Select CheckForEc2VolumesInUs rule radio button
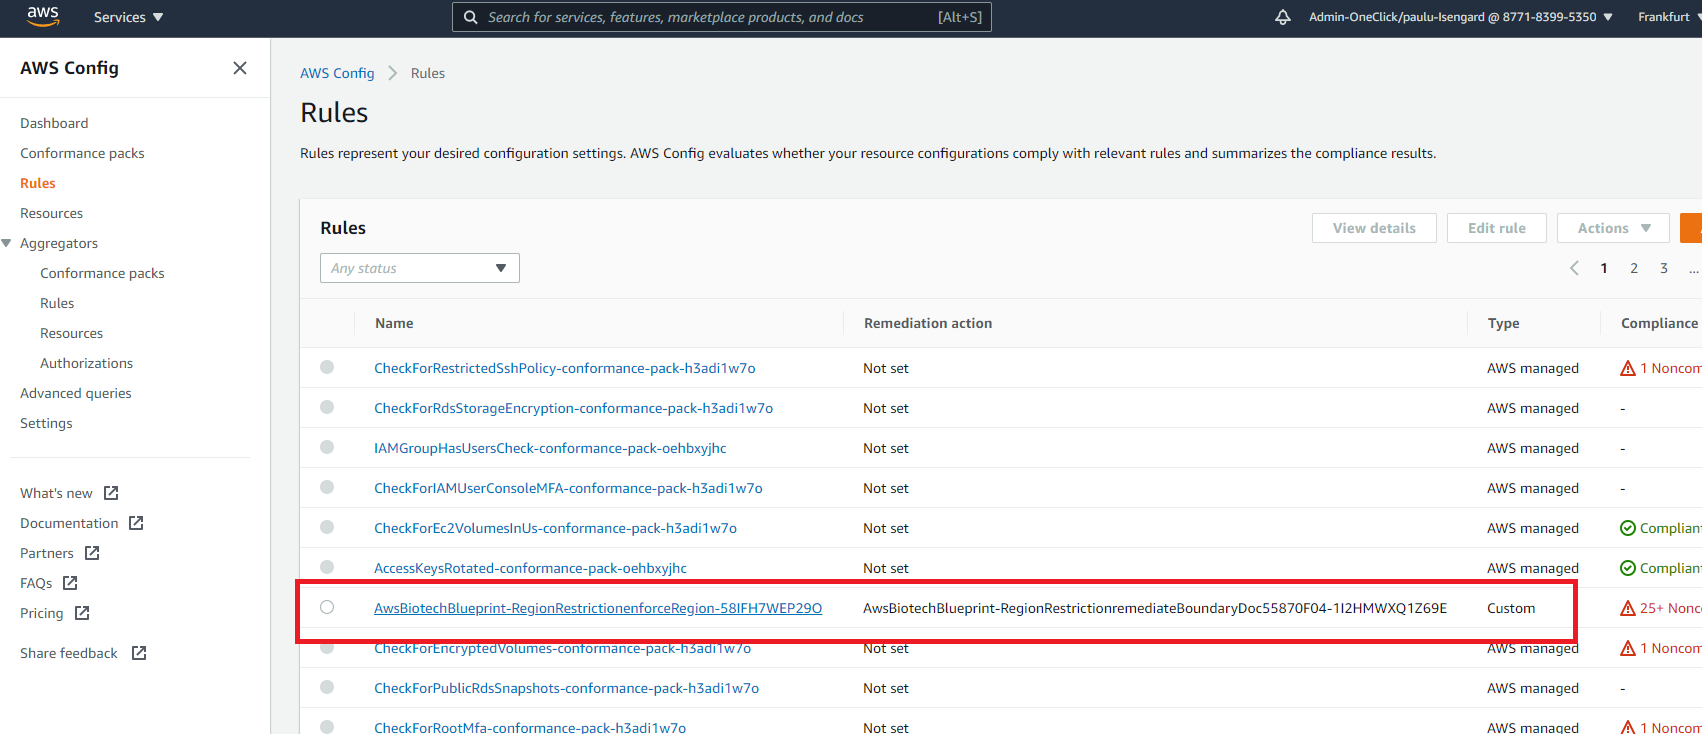The height and width of the screenshot is (734, 1702). tap(327, 527)
